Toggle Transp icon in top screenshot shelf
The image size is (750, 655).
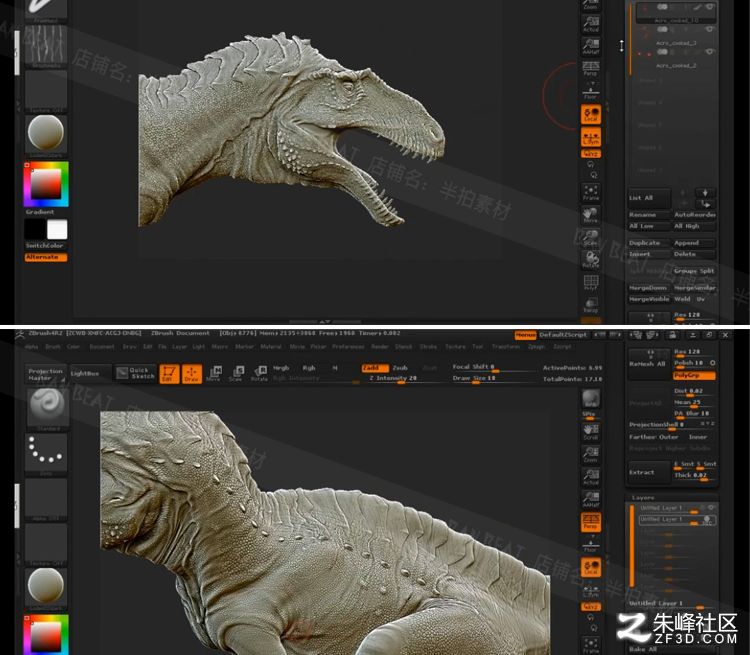[x=591, y=305]
